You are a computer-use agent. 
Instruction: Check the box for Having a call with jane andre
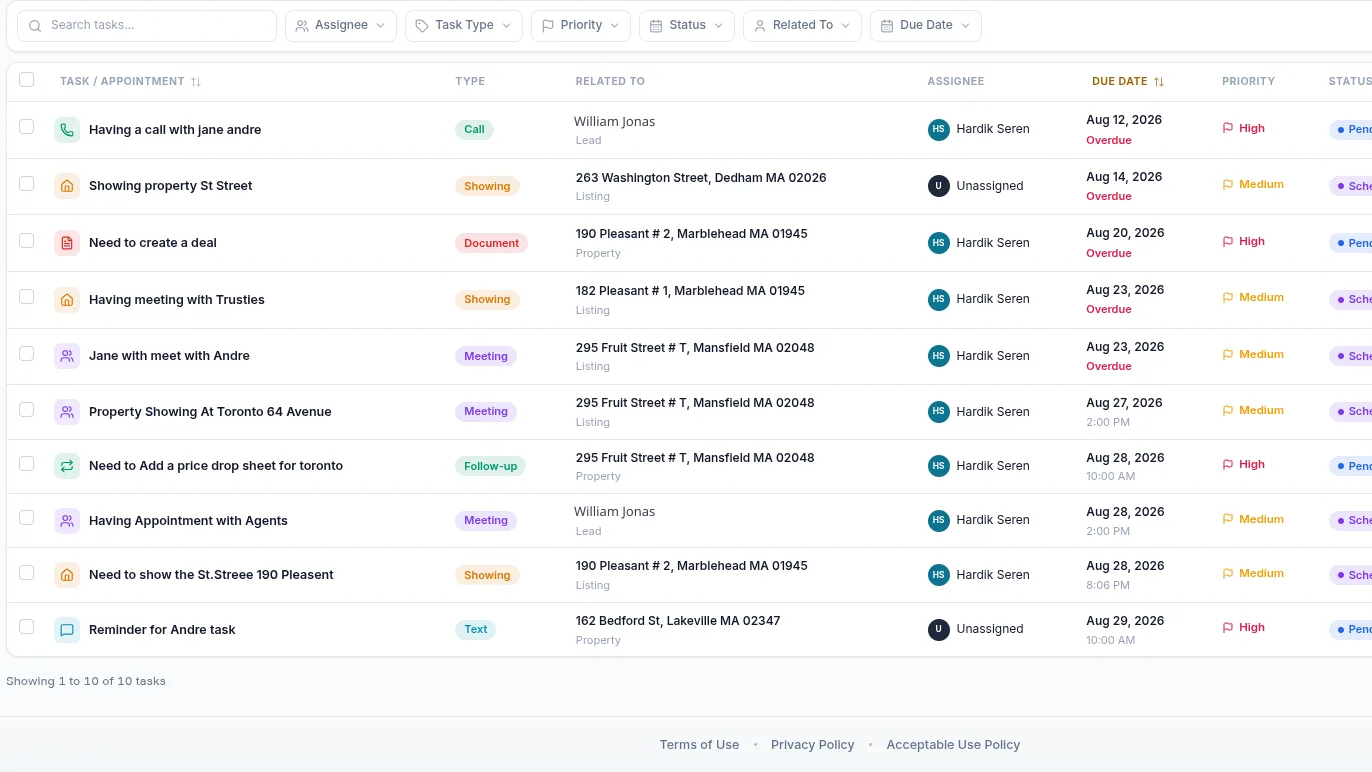(27, 127)
